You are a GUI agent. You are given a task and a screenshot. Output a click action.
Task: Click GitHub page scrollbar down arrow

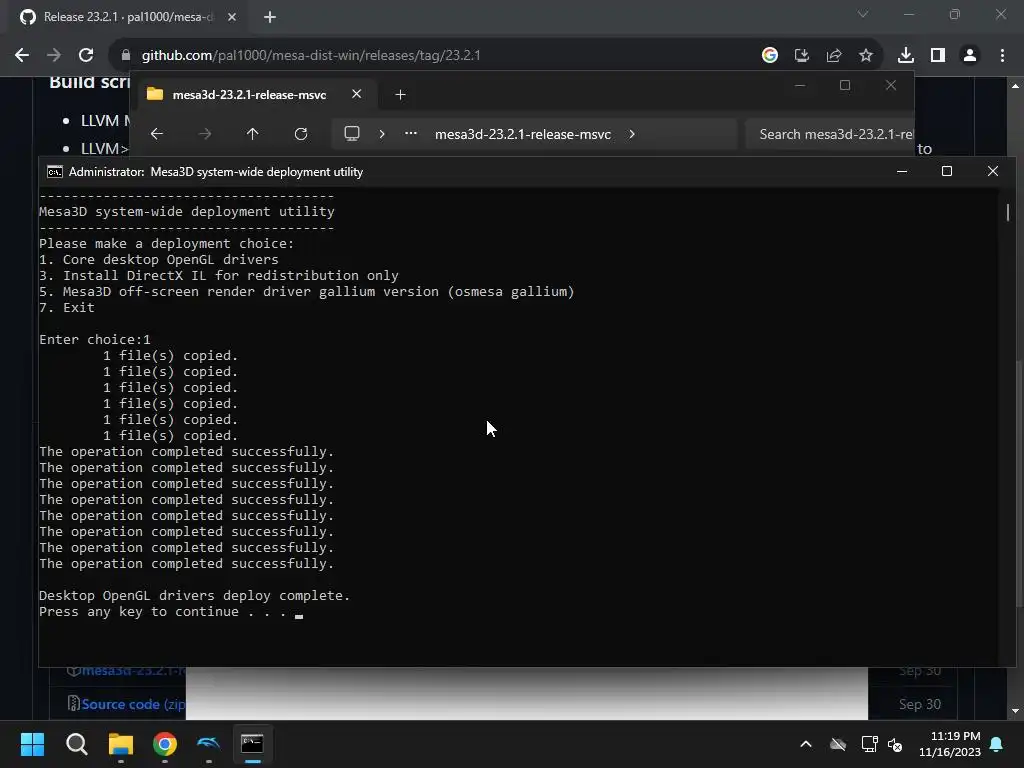(1015, 711)
